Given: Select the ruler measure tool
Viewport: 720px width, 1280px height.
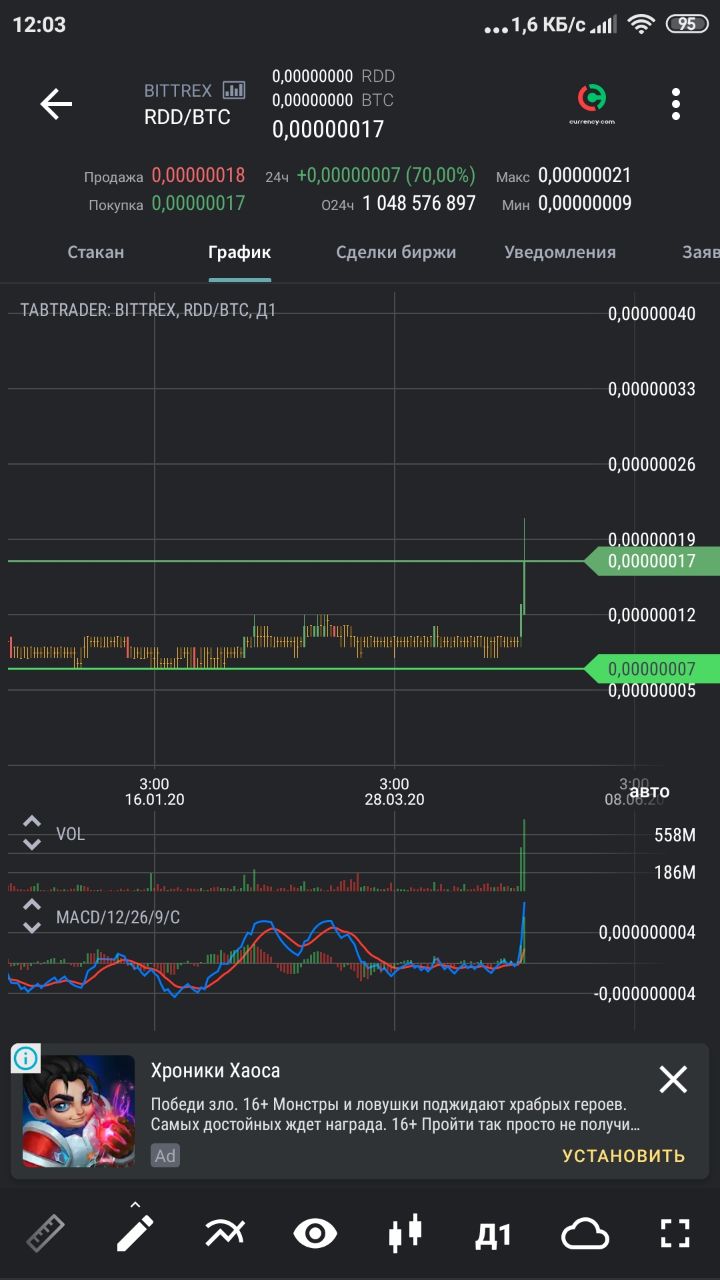Looking at the screenshot, I should (45, 1233).
